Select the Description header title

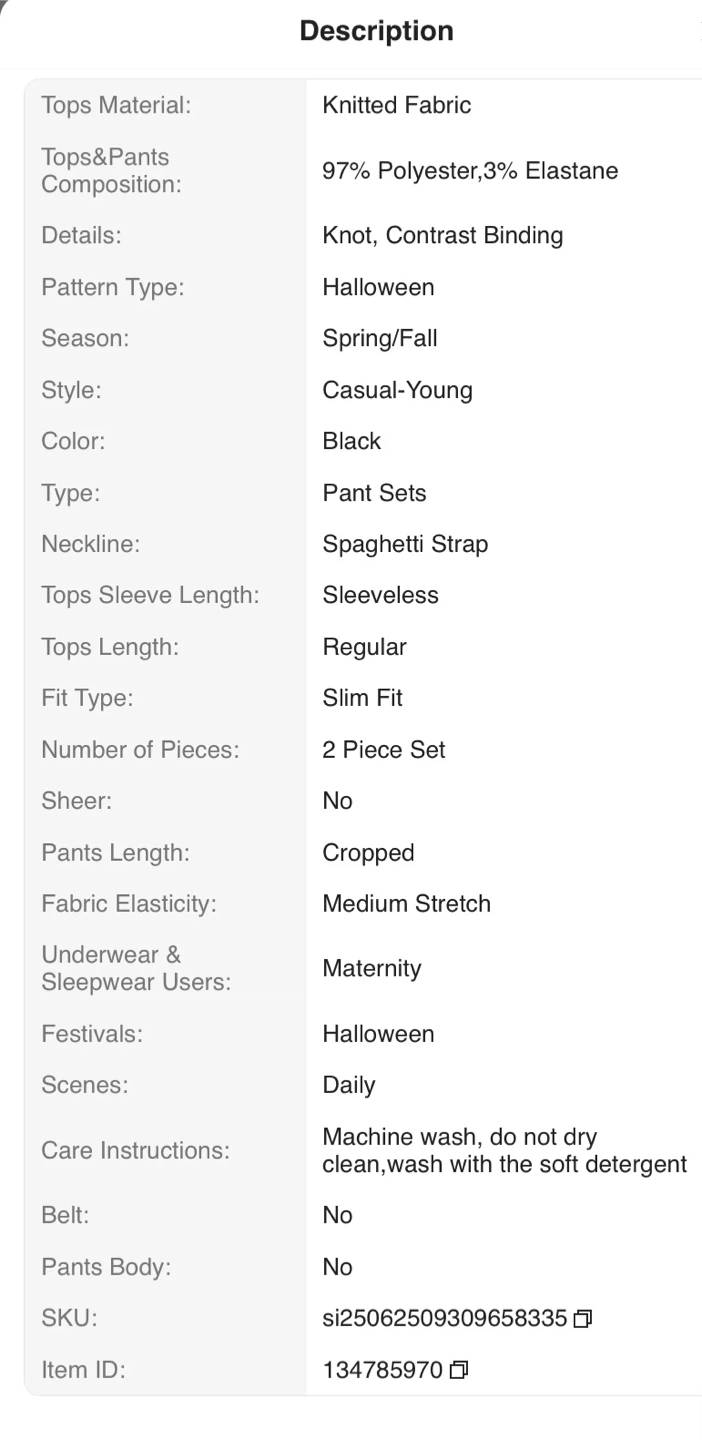pyautogui.click(x=377, y=31)
